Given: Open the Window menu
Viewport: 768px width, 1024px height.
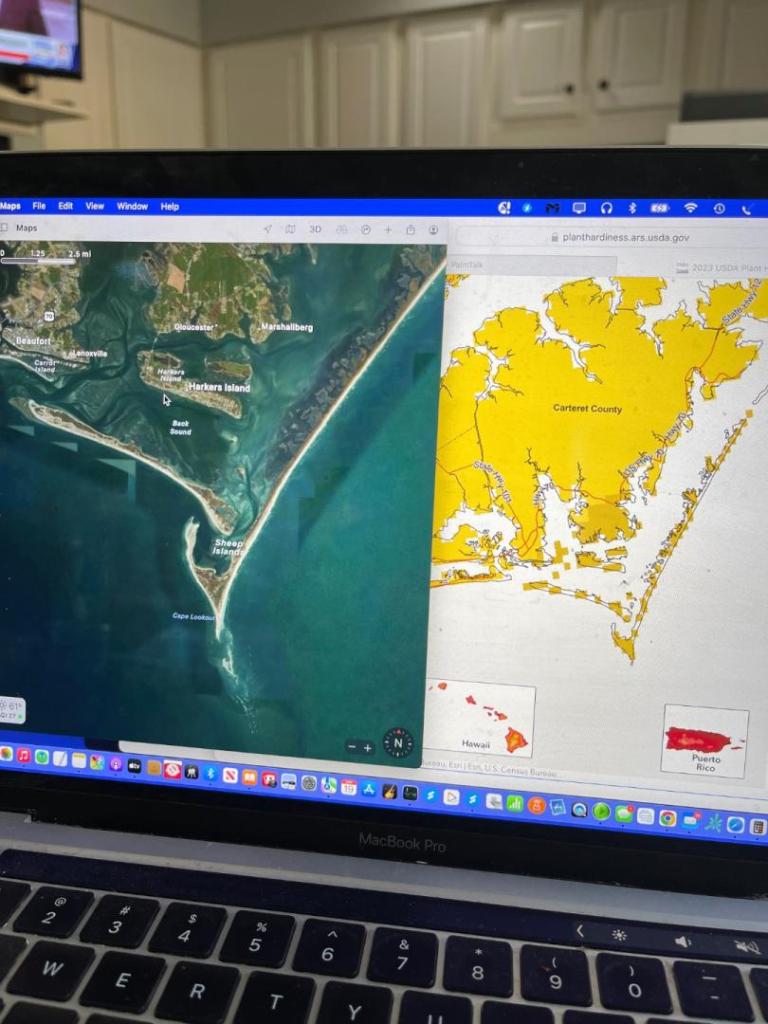Looking at the screenshot, I should point(133,206).
